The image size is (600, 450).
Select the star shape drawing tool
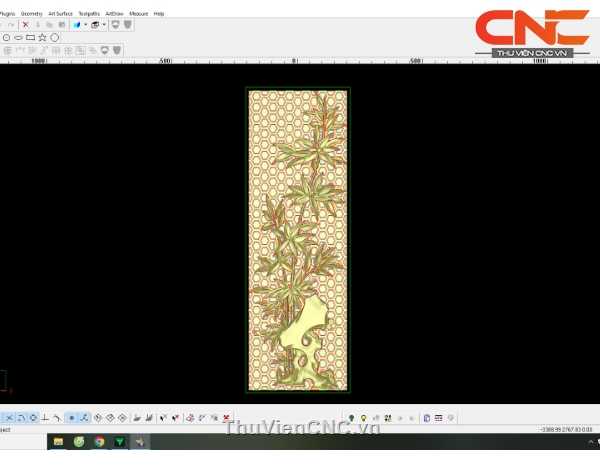tap(42, 37)
